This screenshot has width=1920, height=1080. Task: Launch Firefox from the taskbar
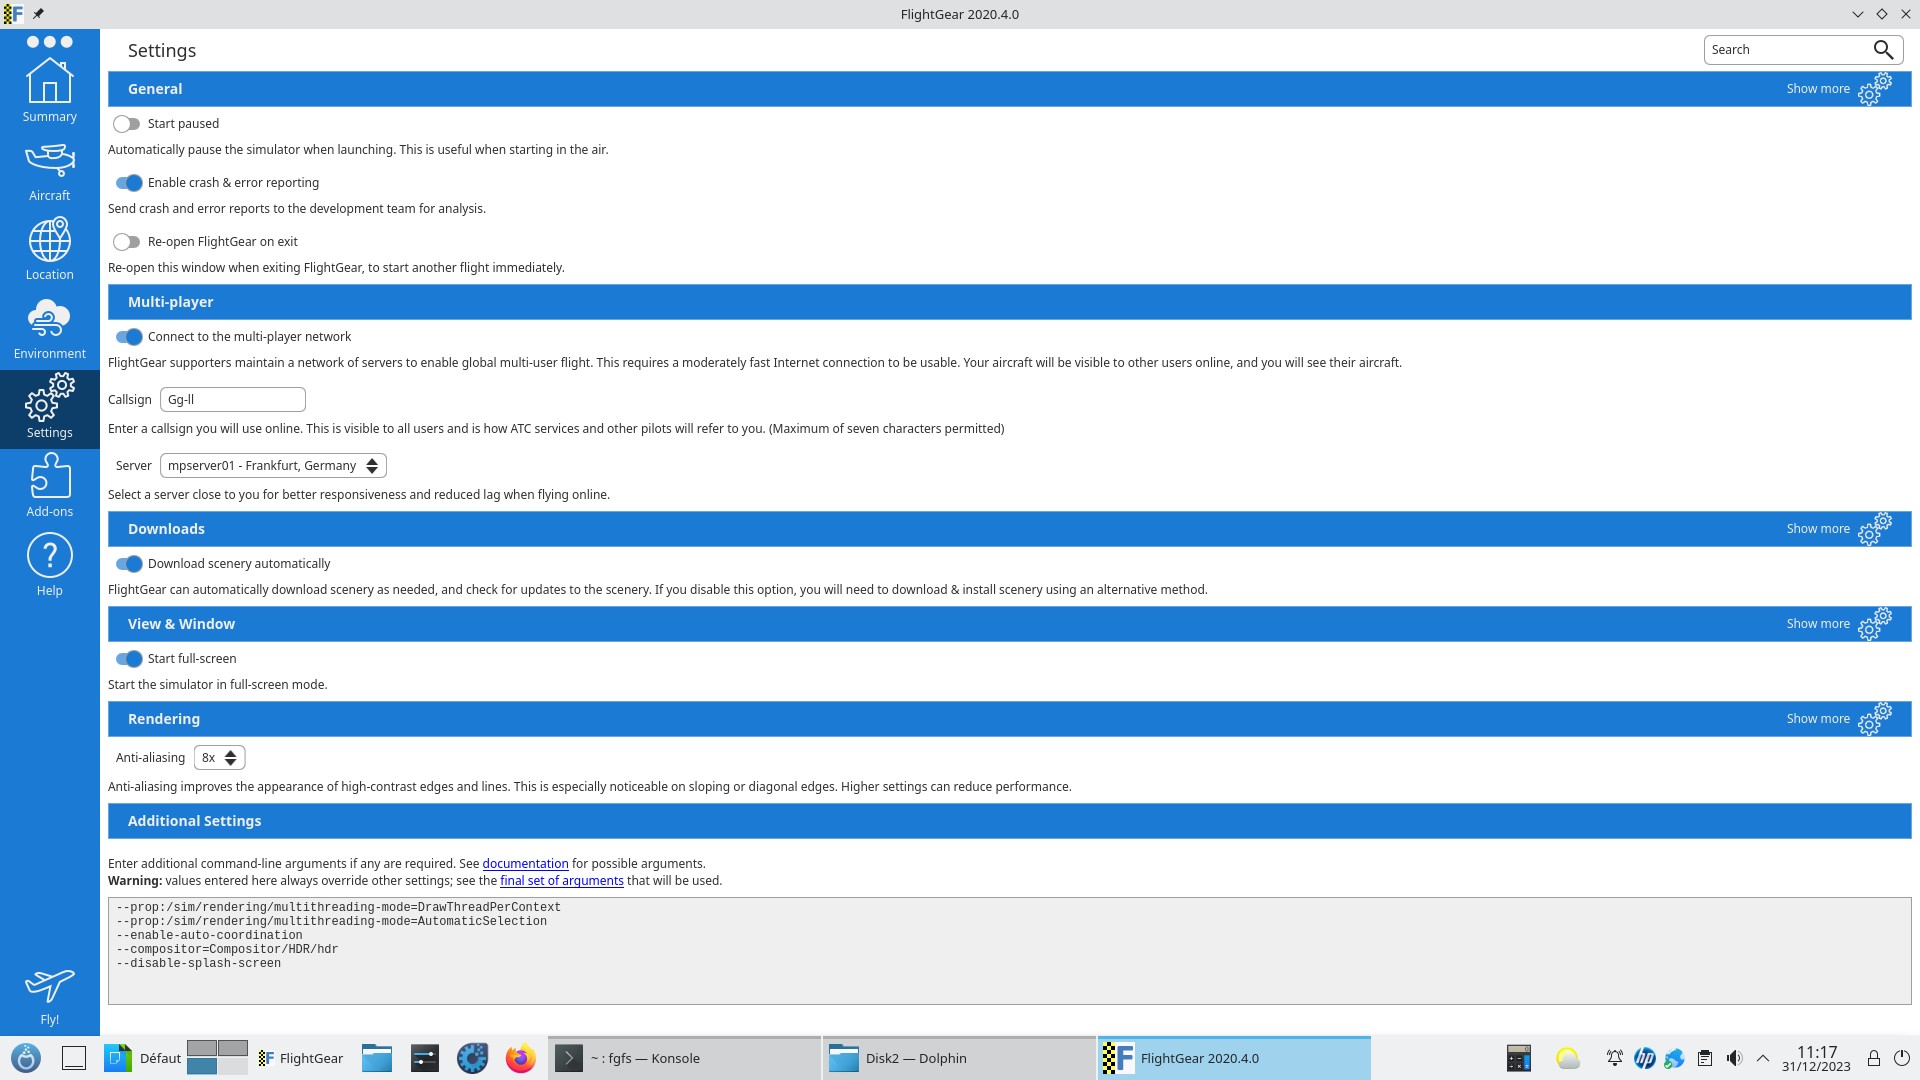pos(521,1058)
